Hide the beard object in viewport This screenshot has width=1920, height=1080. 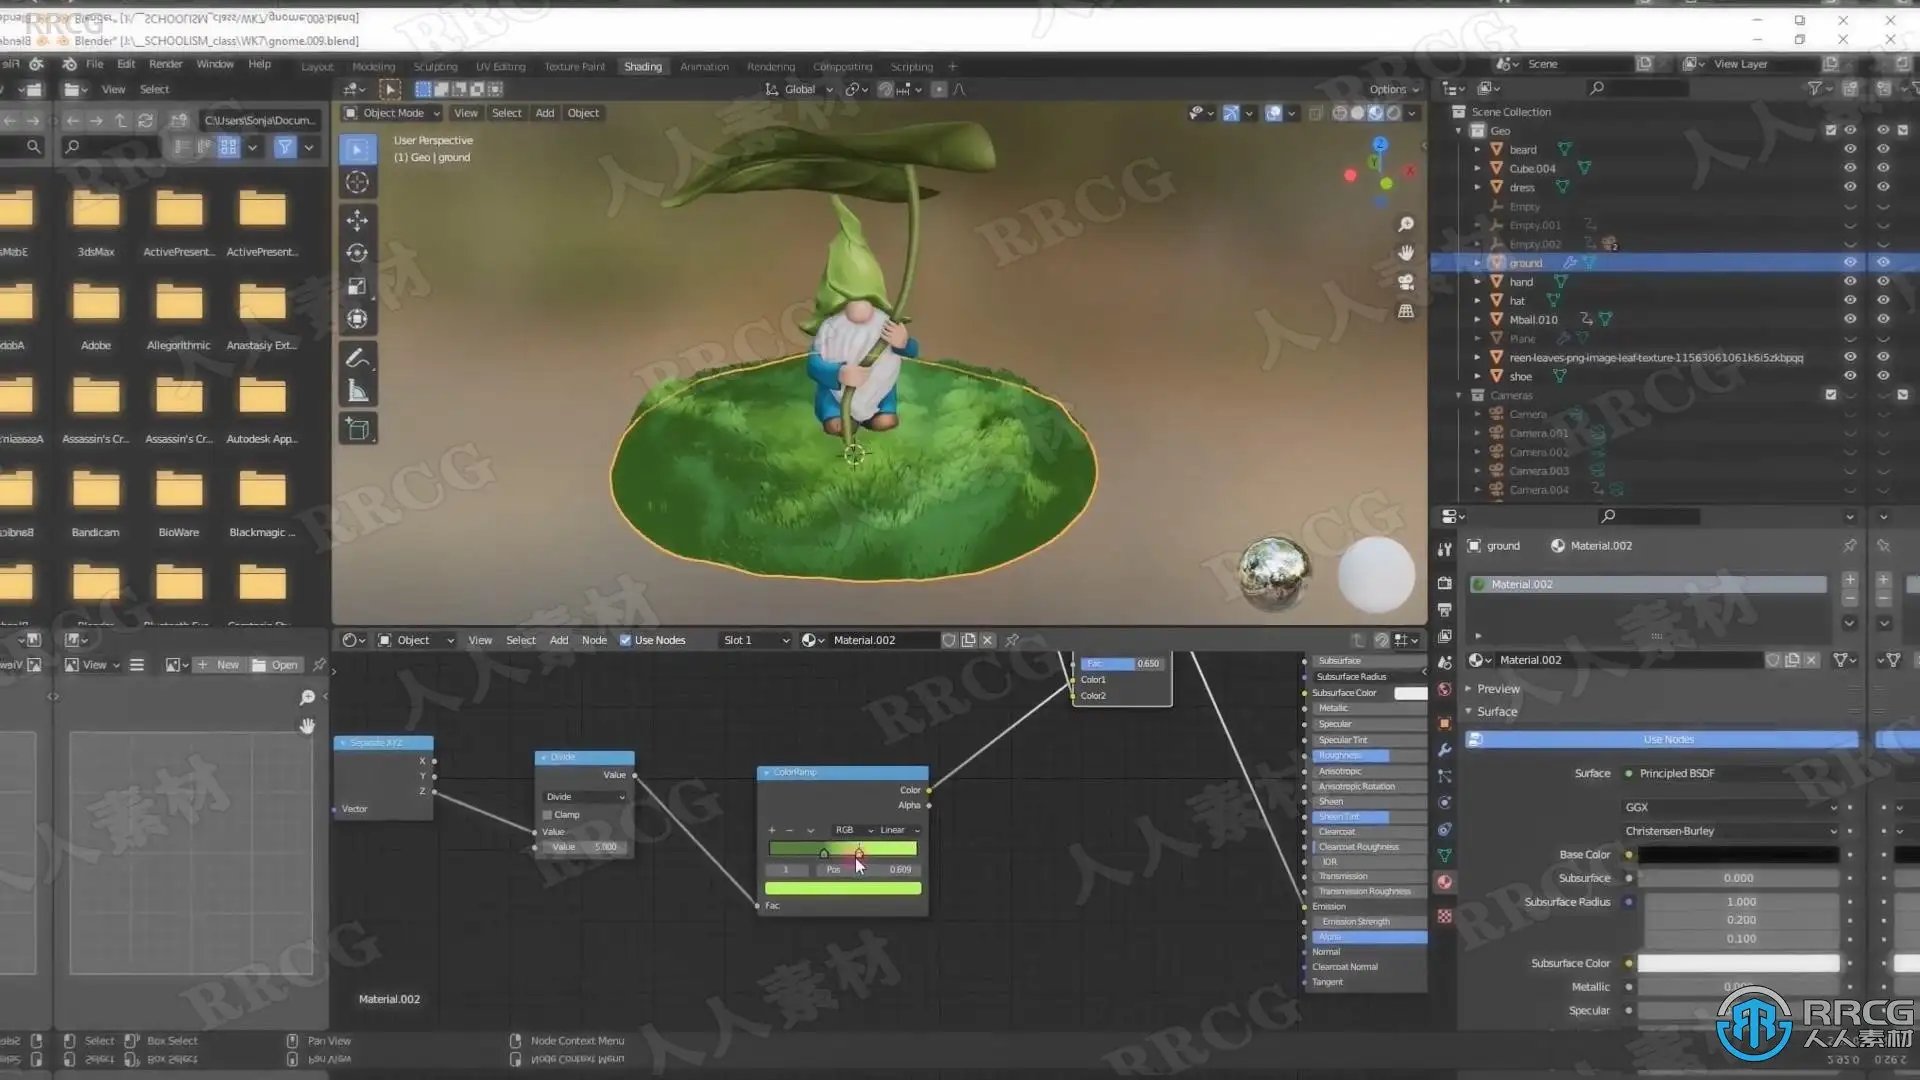tap(1850, 149)
